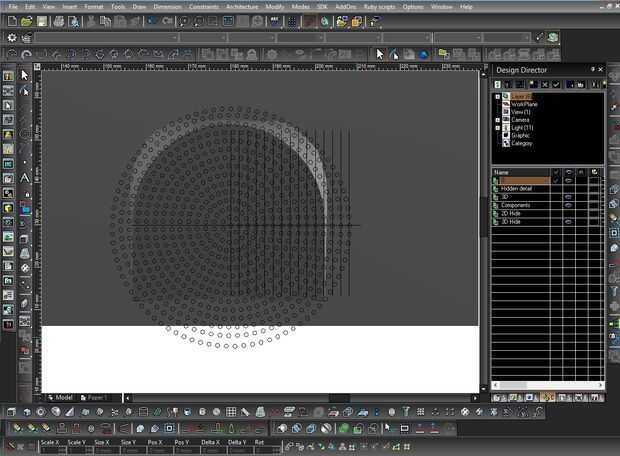Expand the Camera tree node

497,119
